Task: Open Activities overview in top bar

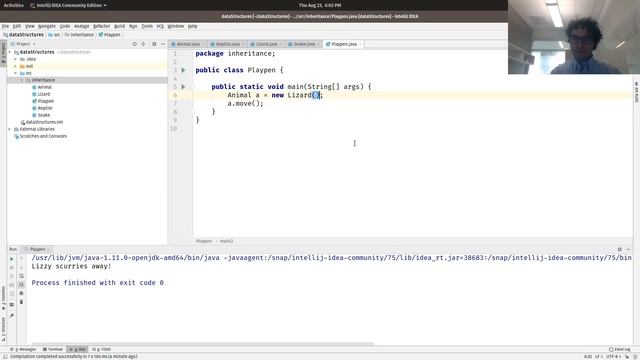Action: [13, 5]
